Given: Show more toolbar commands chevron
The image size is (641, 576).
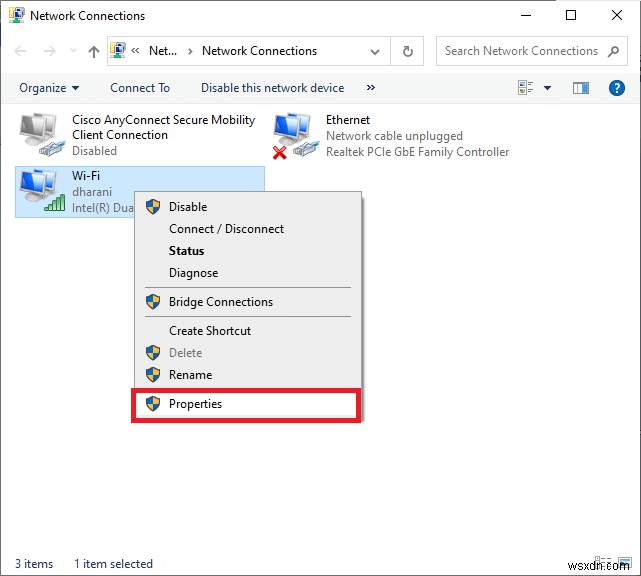Looking at the screenshot, I should point(371,87).
